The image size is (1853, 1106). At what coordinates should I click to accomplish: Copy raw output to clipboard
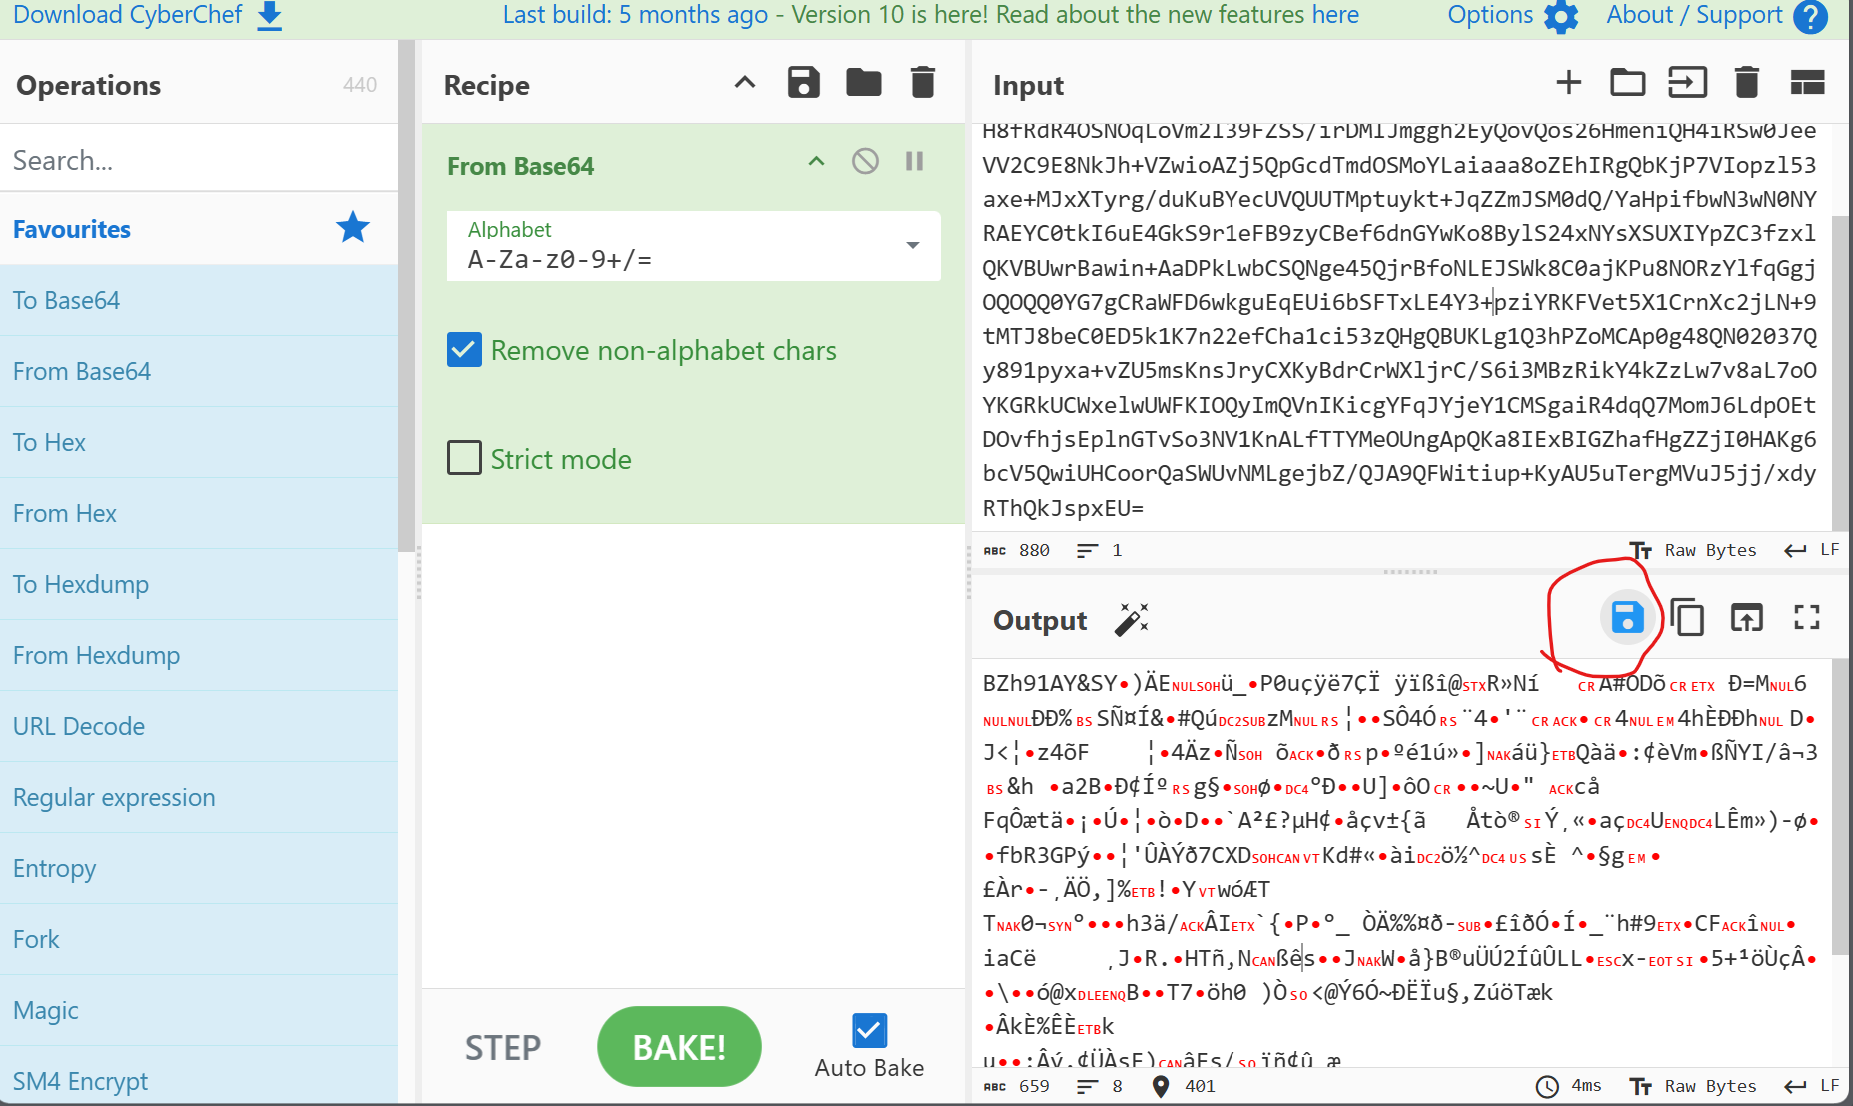(x=1687, y=619)
